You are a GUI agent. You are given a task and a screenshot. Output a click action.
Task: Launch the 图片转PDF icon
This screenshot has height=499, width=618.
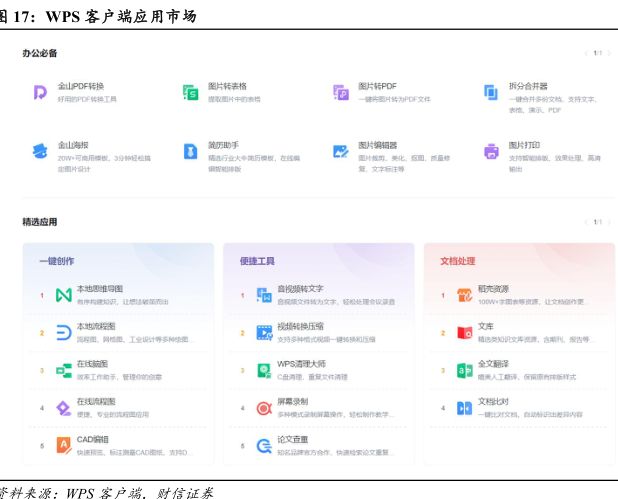341,92
